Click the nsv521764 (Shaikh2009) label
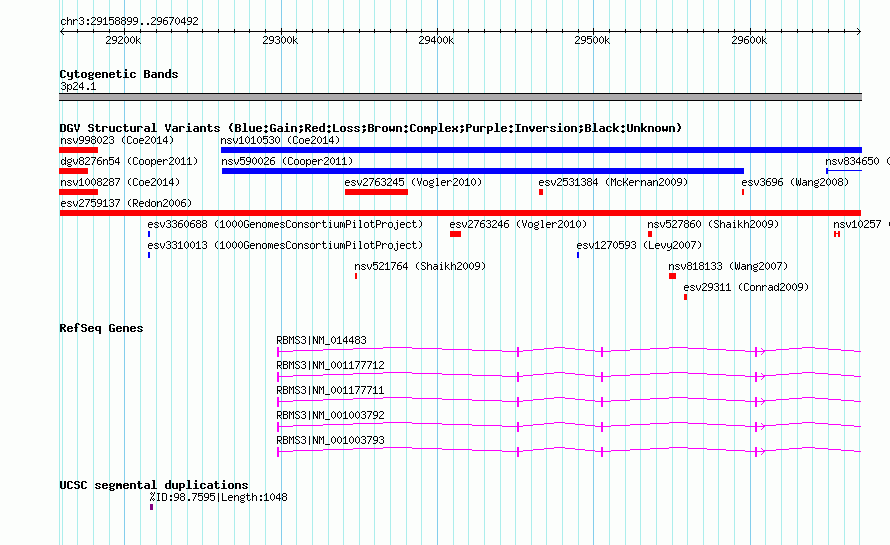890x545 pixels. (x=420, y=266)
